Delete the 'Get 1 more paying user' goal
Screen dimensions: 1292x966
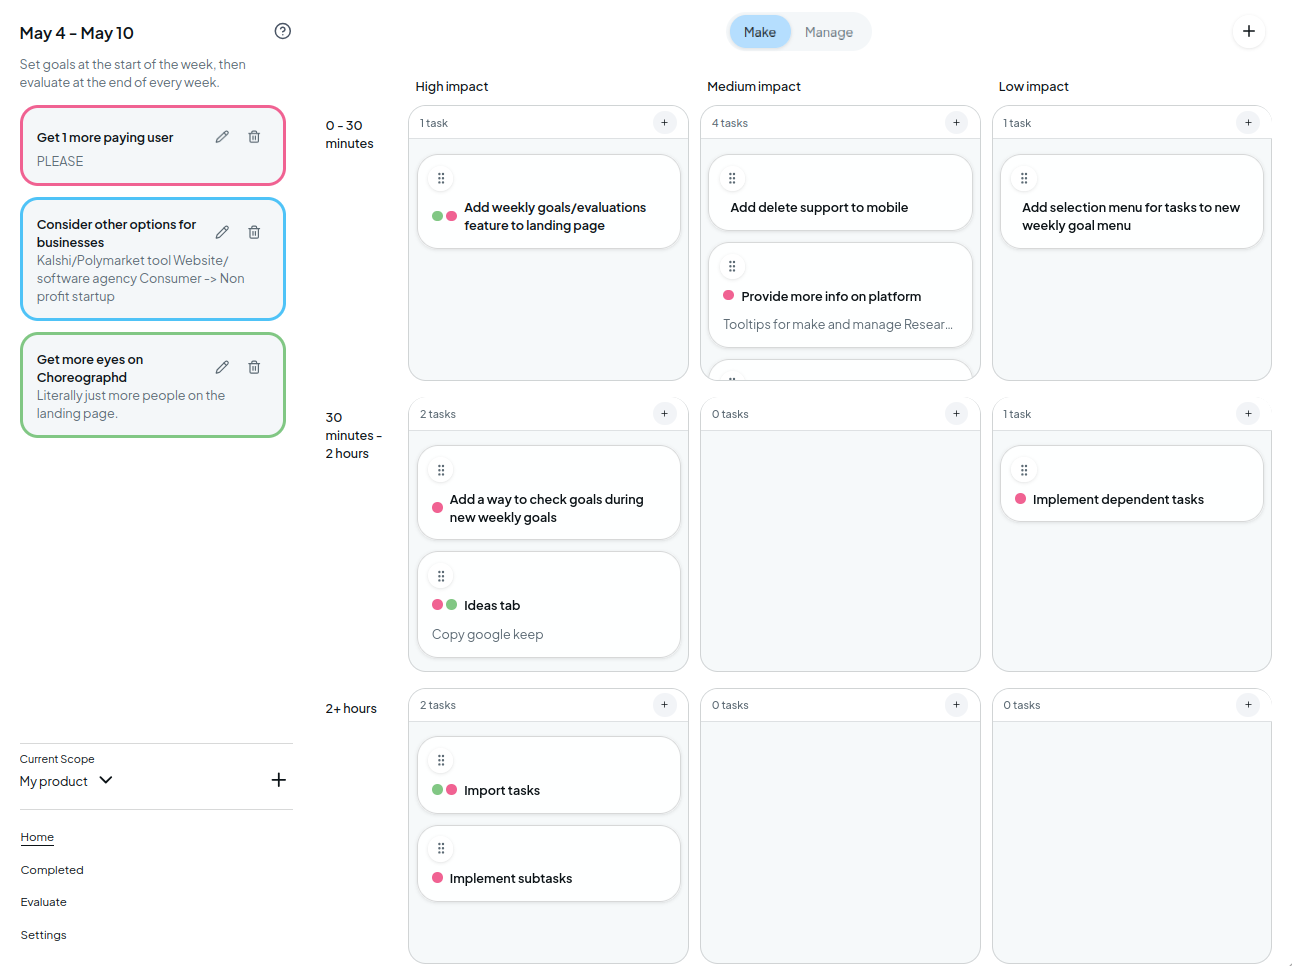[254, 137]
